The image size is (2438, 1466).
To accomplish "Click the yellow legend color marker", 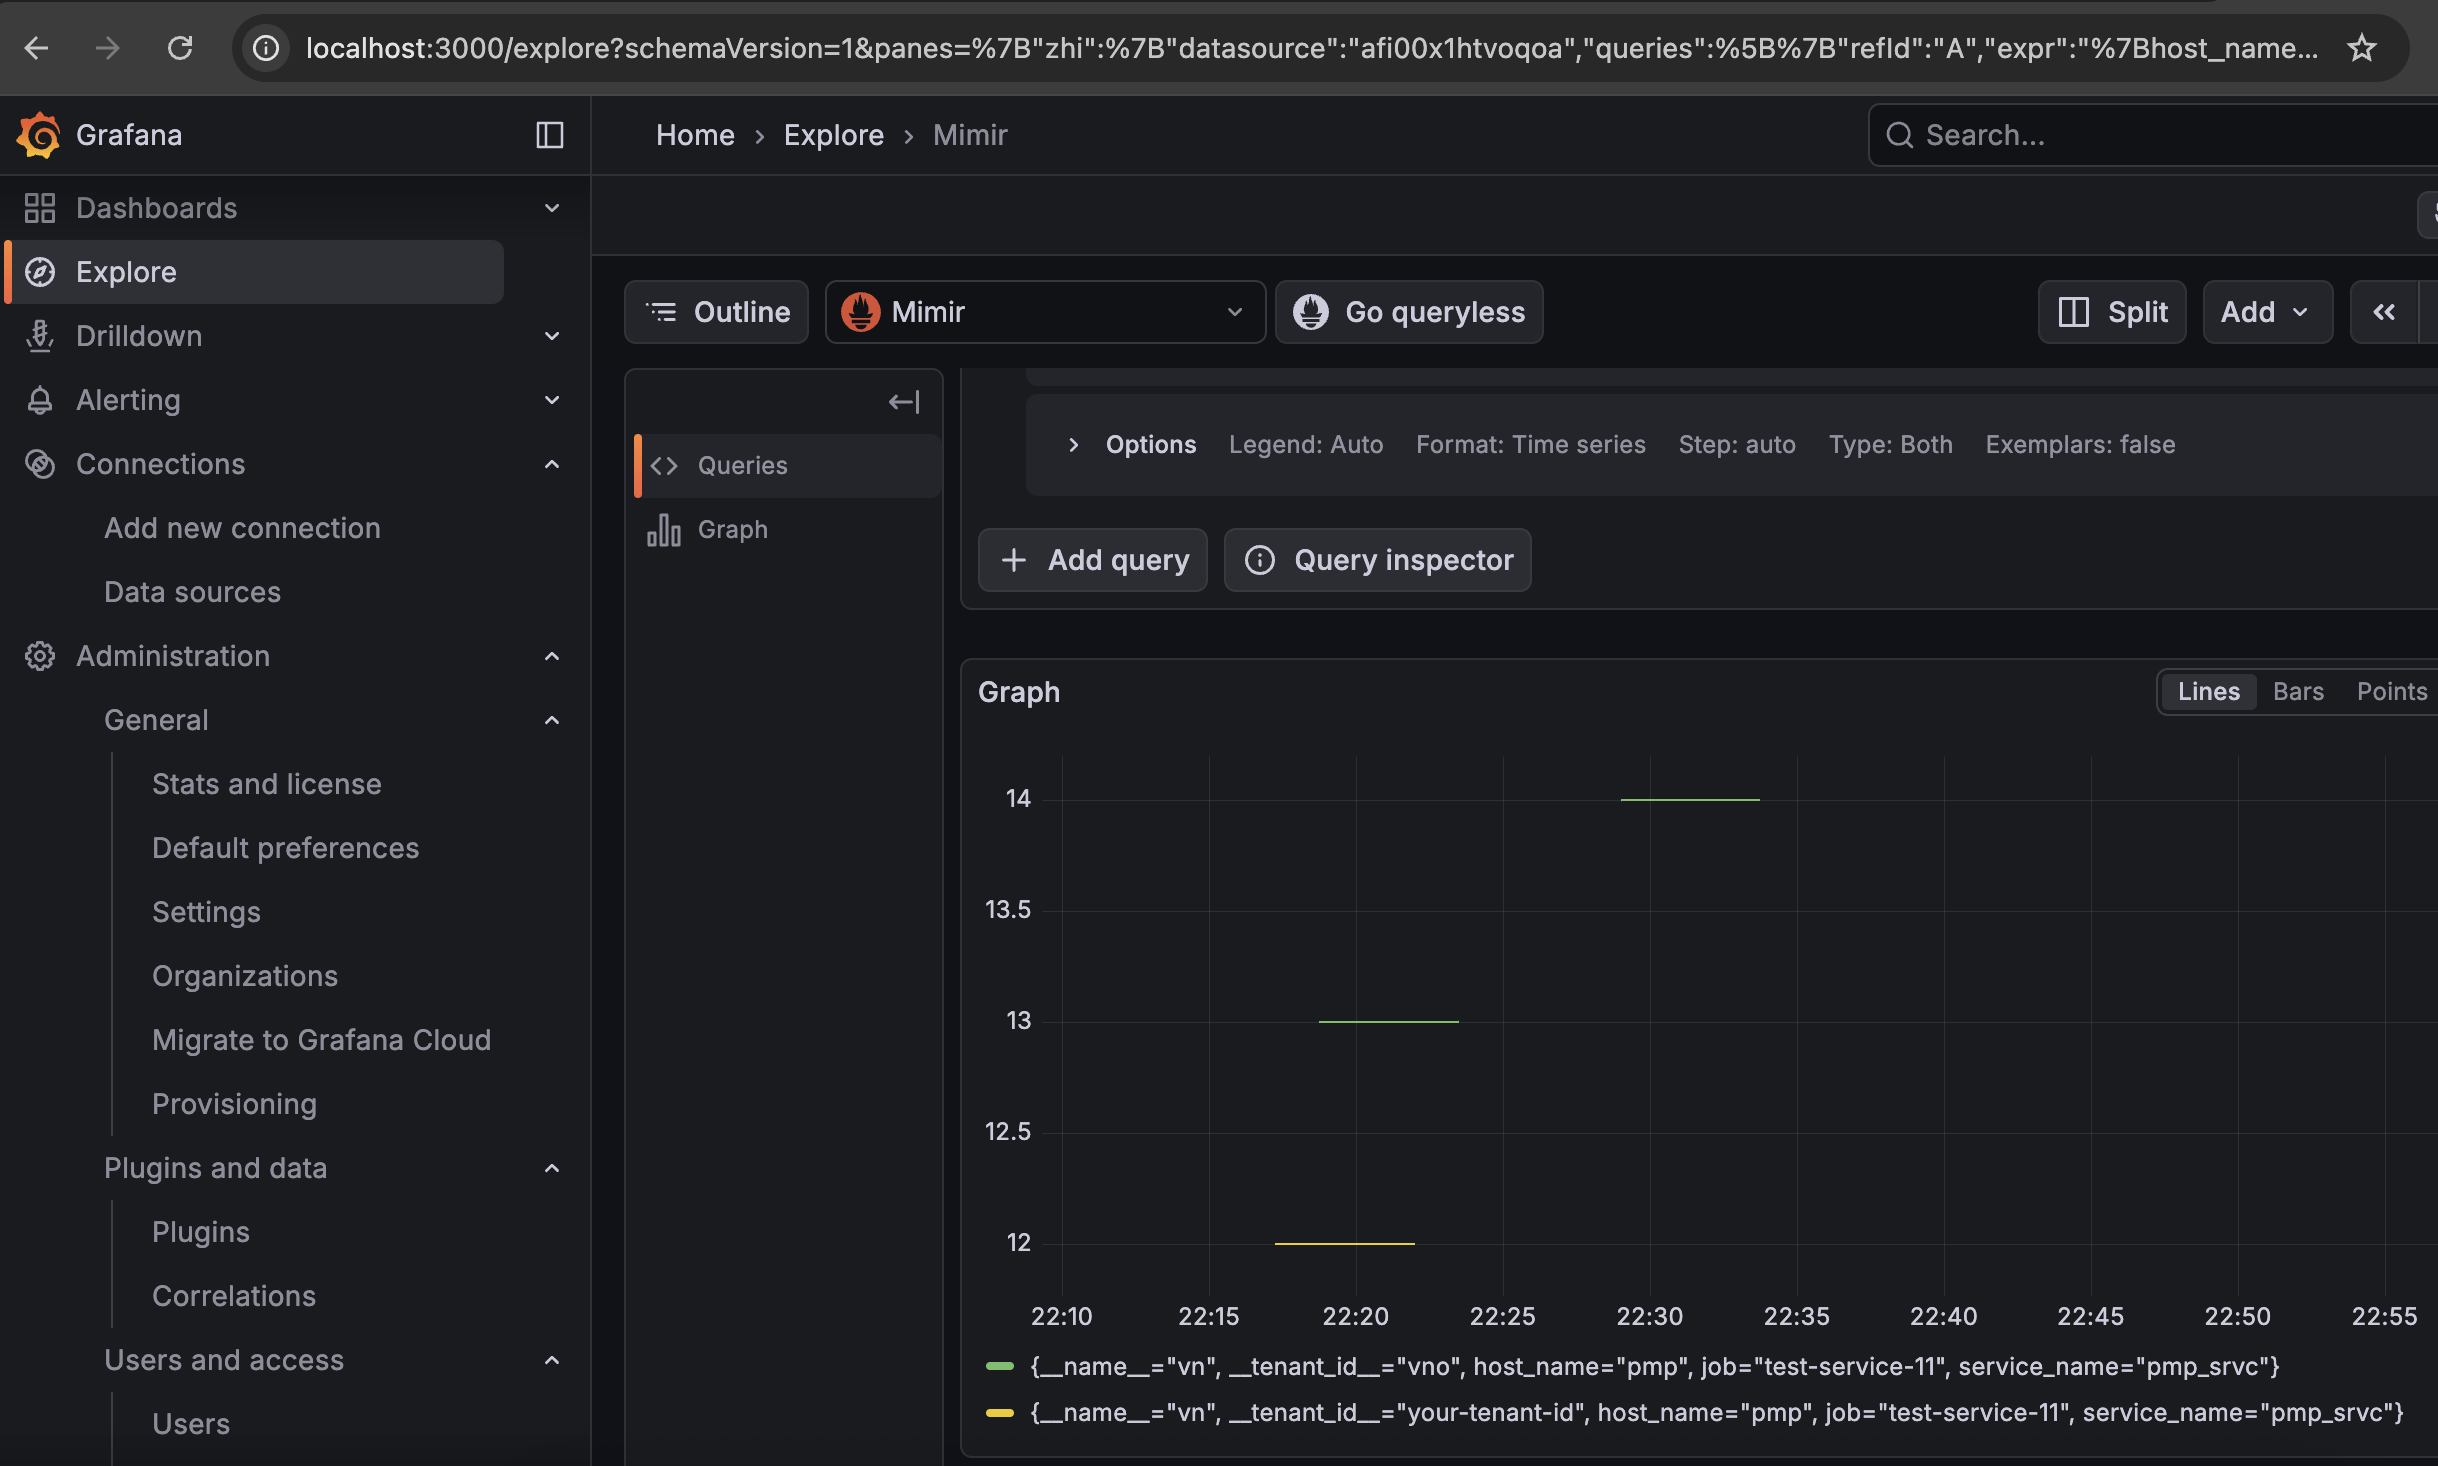I will (1001, 1412).
